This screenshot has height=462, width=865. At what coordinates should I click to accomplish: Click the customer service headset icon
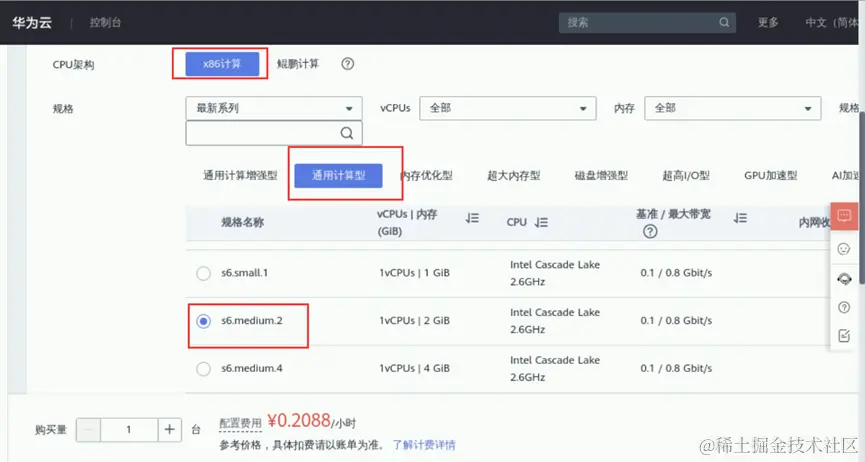[x=844, y=279]
